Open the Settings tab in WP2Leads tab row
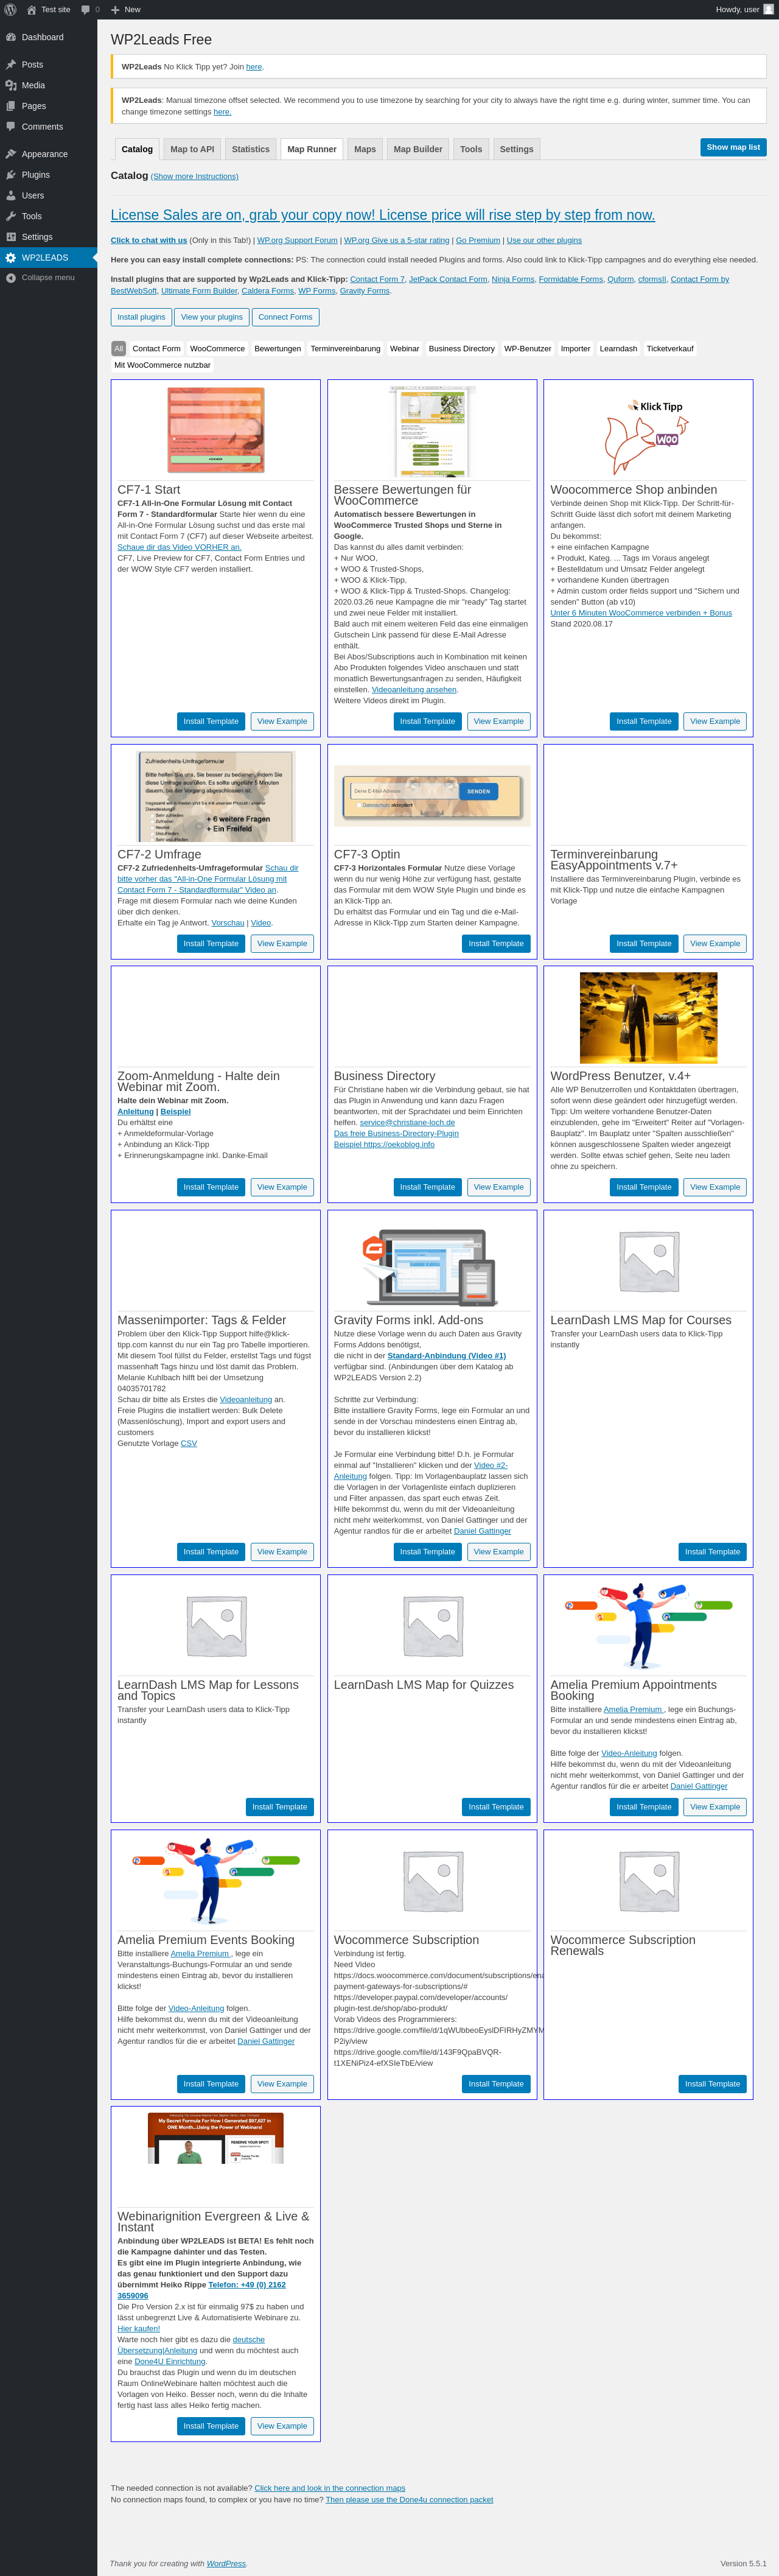779x2576 pixels. [x=517, y=149]
